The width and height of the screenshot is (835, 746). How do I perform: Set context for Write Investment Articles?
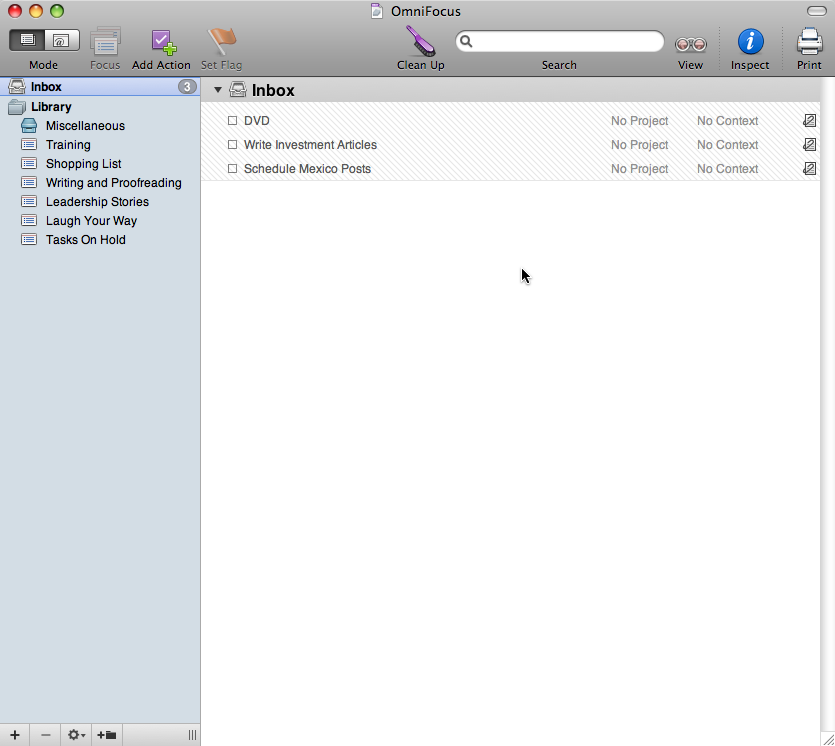[x=727, y=145]
